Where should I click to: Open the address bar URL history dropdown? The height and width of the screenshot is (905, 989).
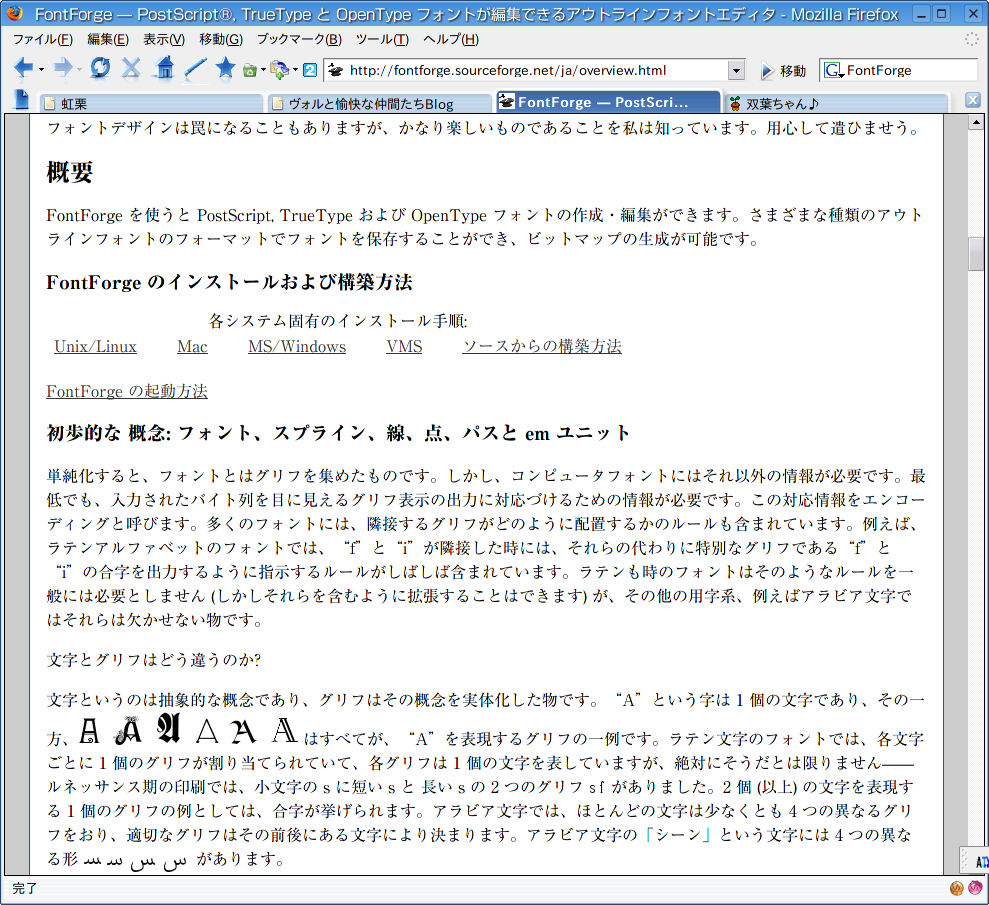(736, 70)
